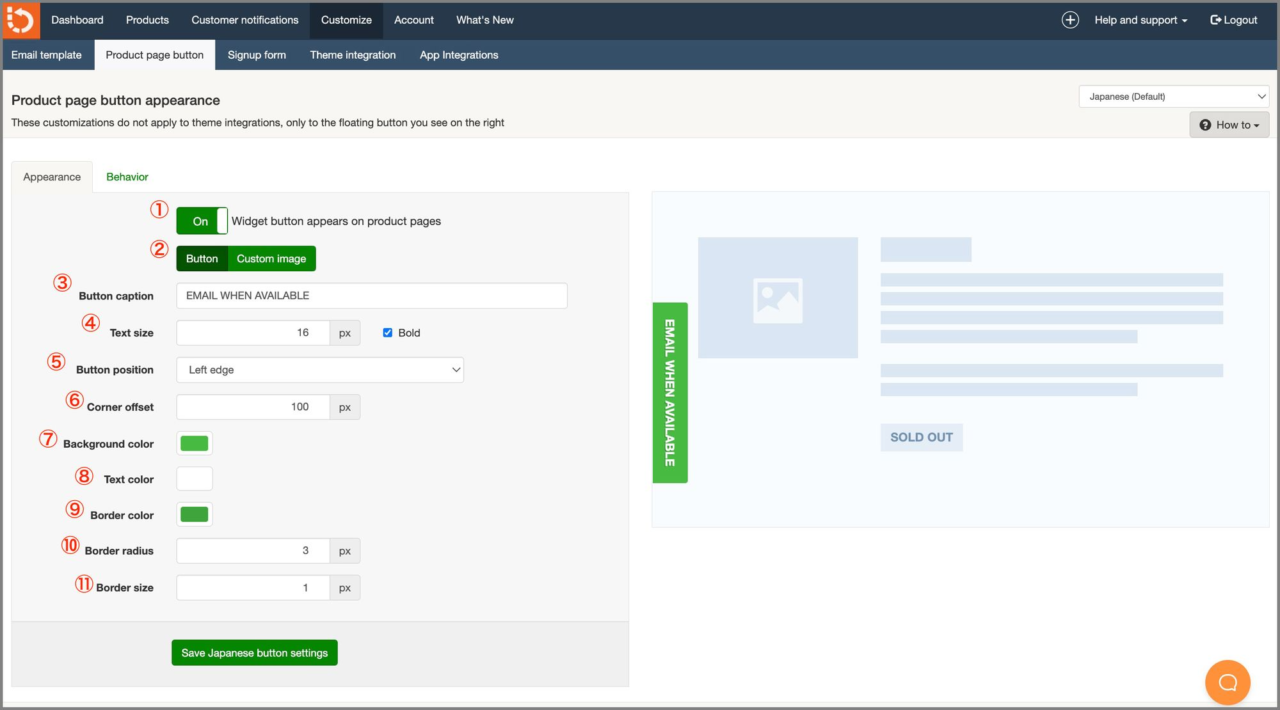This screenshot has height=710, width=1280.
Task: Switch to the Behavior tab
Action: pos(127,177)
